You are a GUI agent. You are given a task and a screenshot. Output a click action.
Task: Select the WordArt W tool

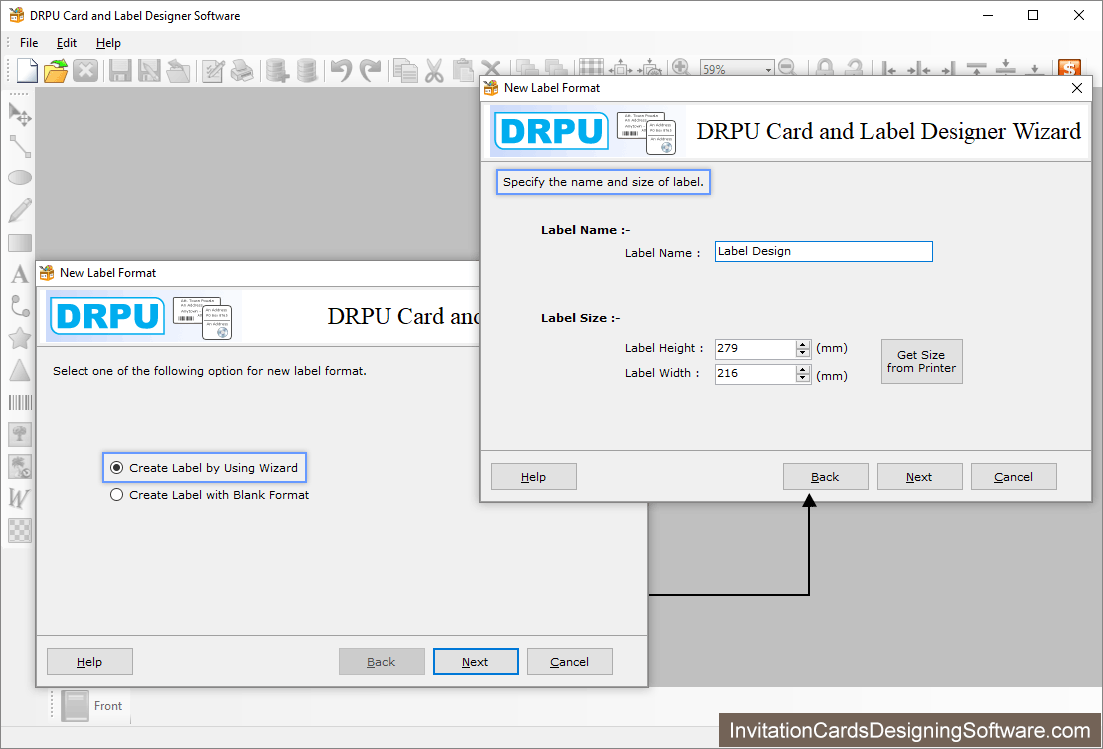pos(20,498)
